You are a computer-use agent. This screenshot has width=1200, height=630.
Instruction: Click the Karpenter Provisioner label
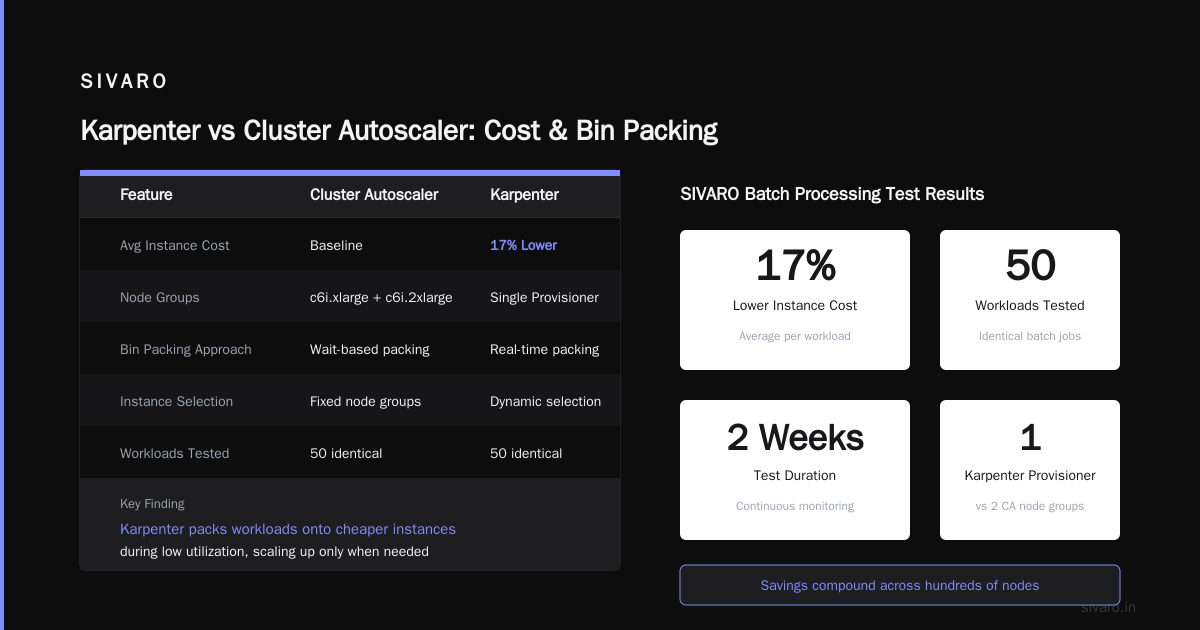1030,475
